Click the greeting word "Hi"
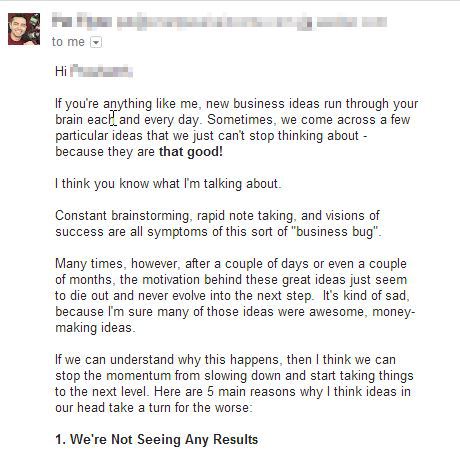This screenshot has height=455, width=460. click(61, 71)
